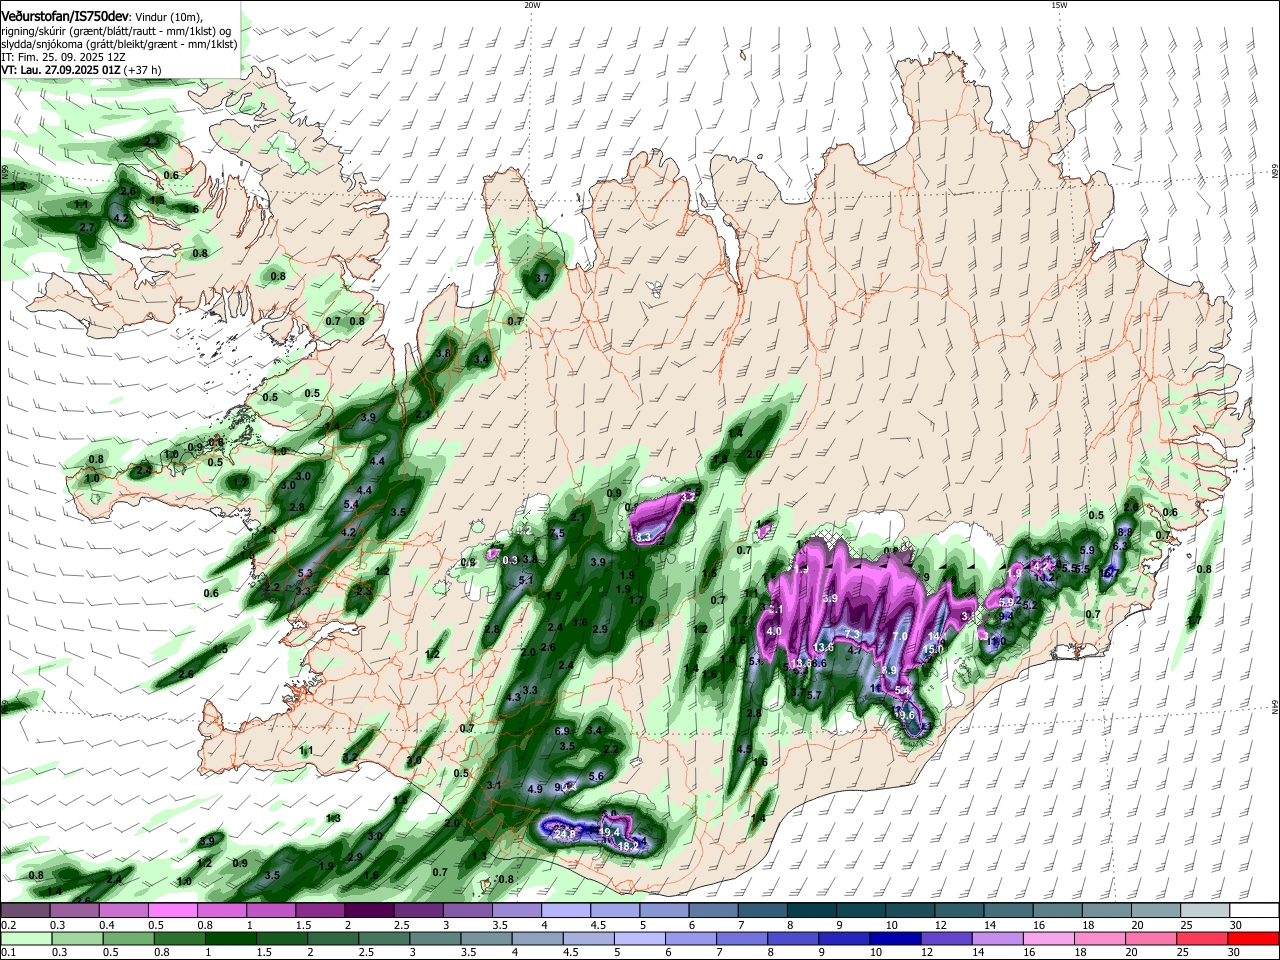1280x960 pixels.
Task: Click the 15W longitude label
Action: tap(1059, 5)
